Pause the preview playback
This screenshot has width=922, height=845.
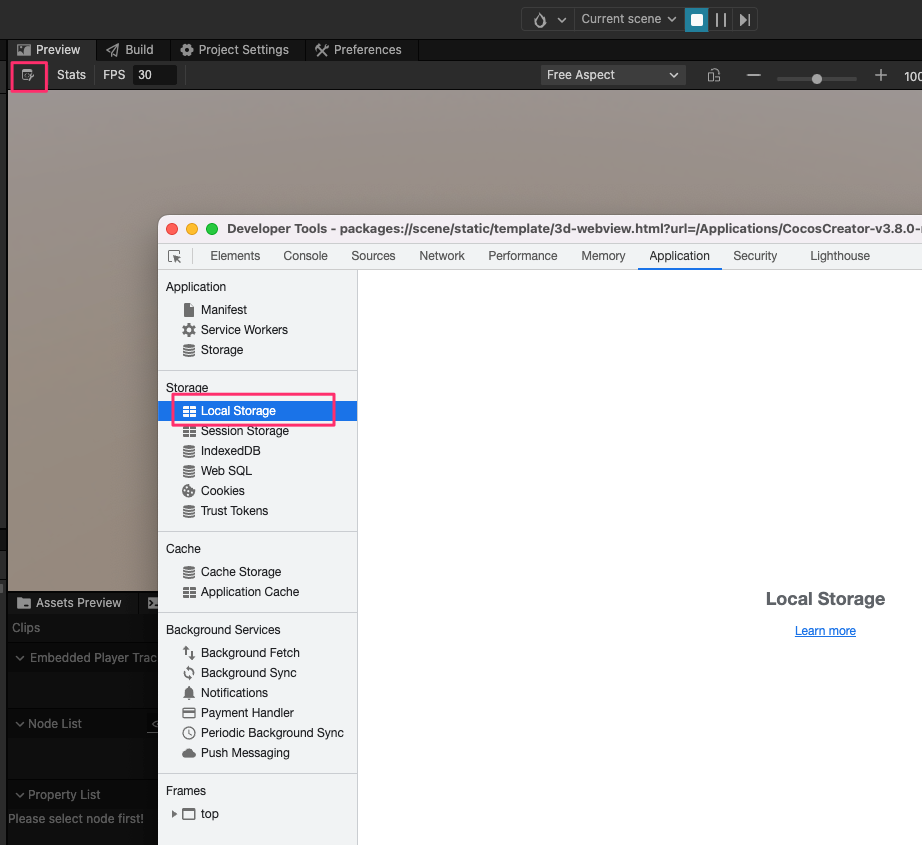(x=721, y=19)
